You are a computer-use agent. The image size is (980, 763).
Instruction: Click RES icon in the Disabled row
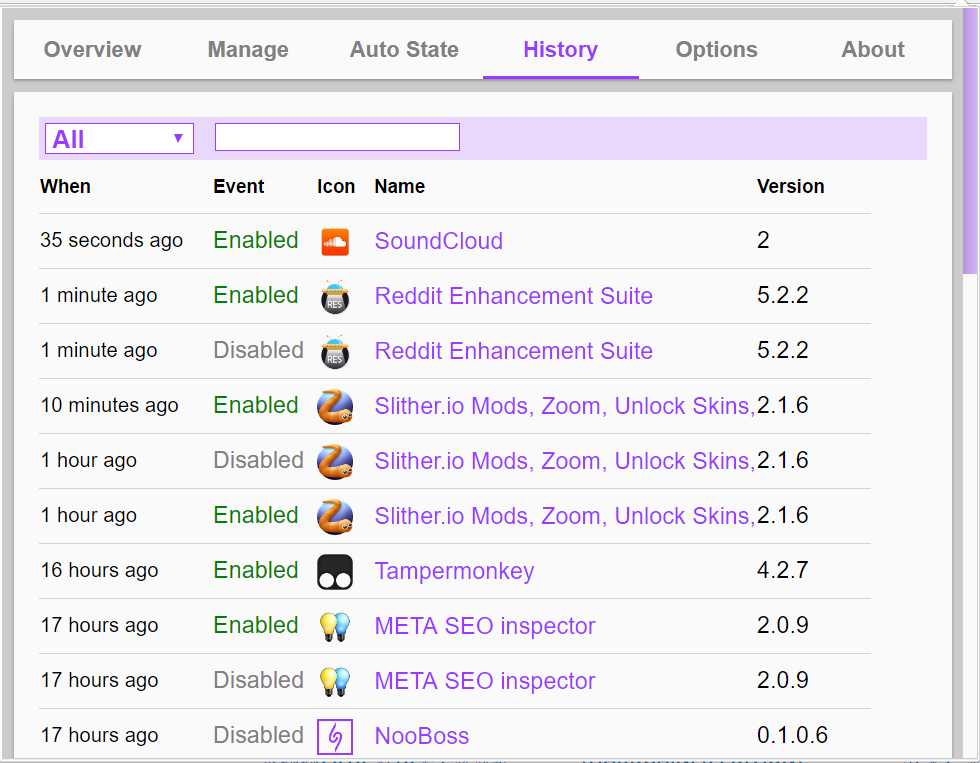[x=335, y=351]
